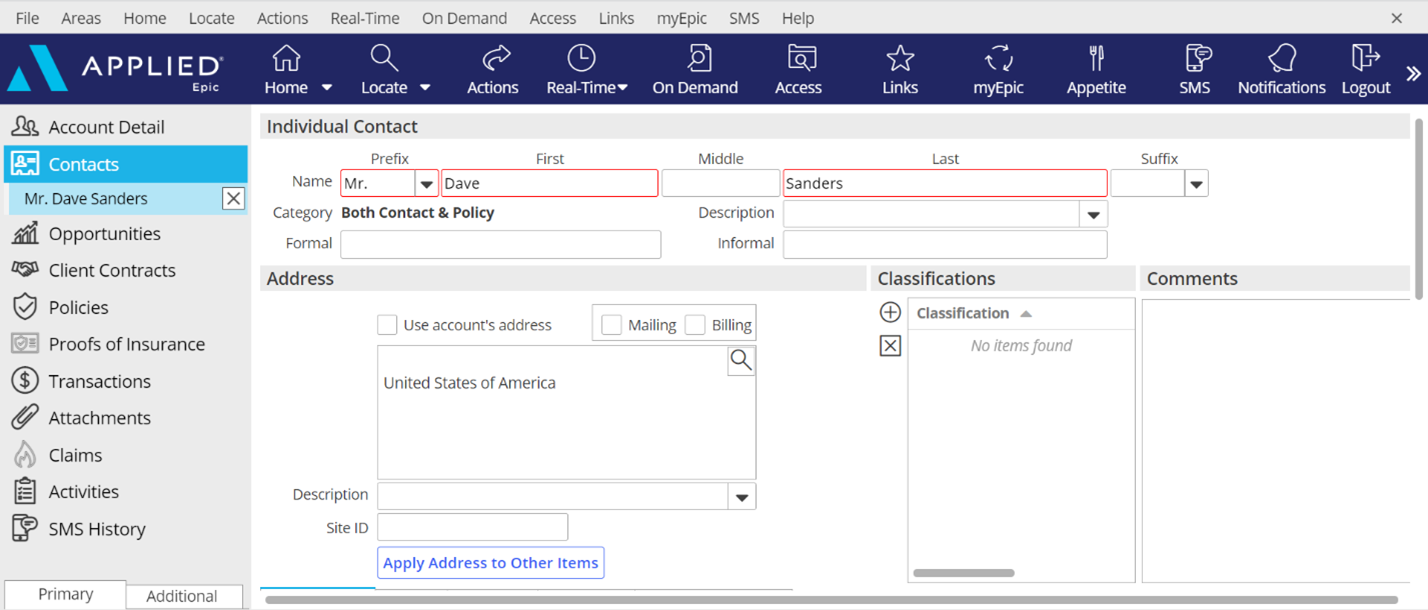Delete classification using X icon
1428x610 pixels.
tap(890, 346)
